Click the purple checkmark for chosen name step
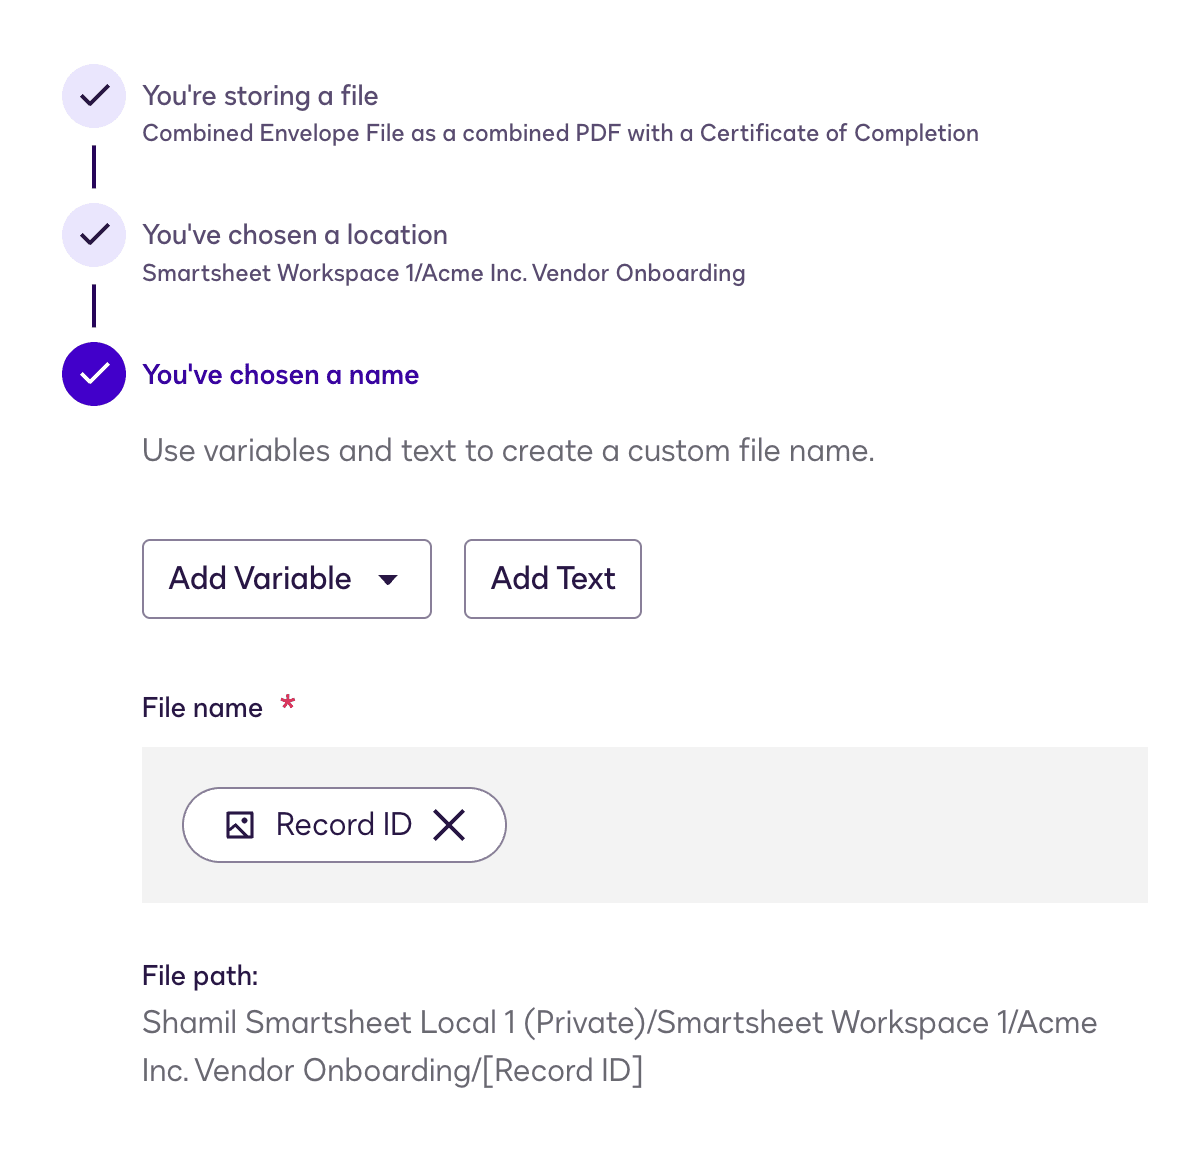Image resolution: width=1198 pixels, height=1176 pixels. point(94,374)
